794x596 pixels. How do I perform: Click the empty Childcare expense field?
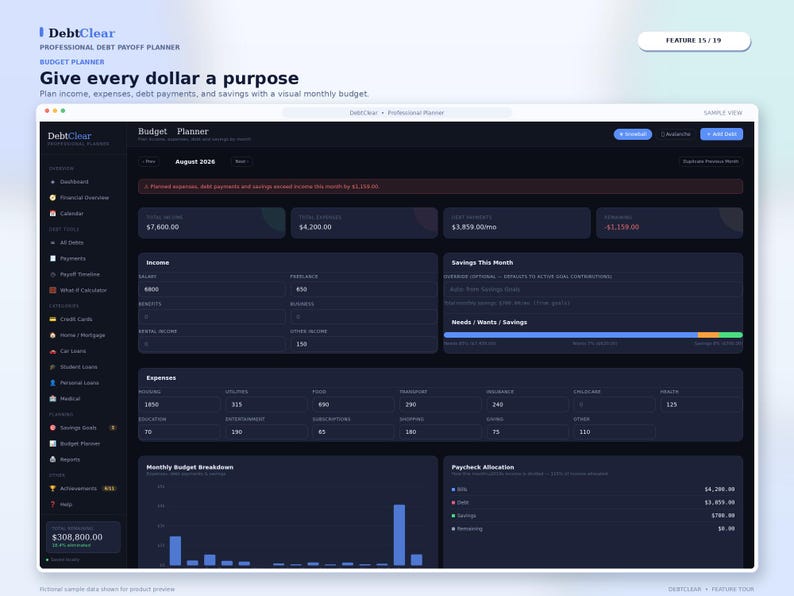pos(614,405)
